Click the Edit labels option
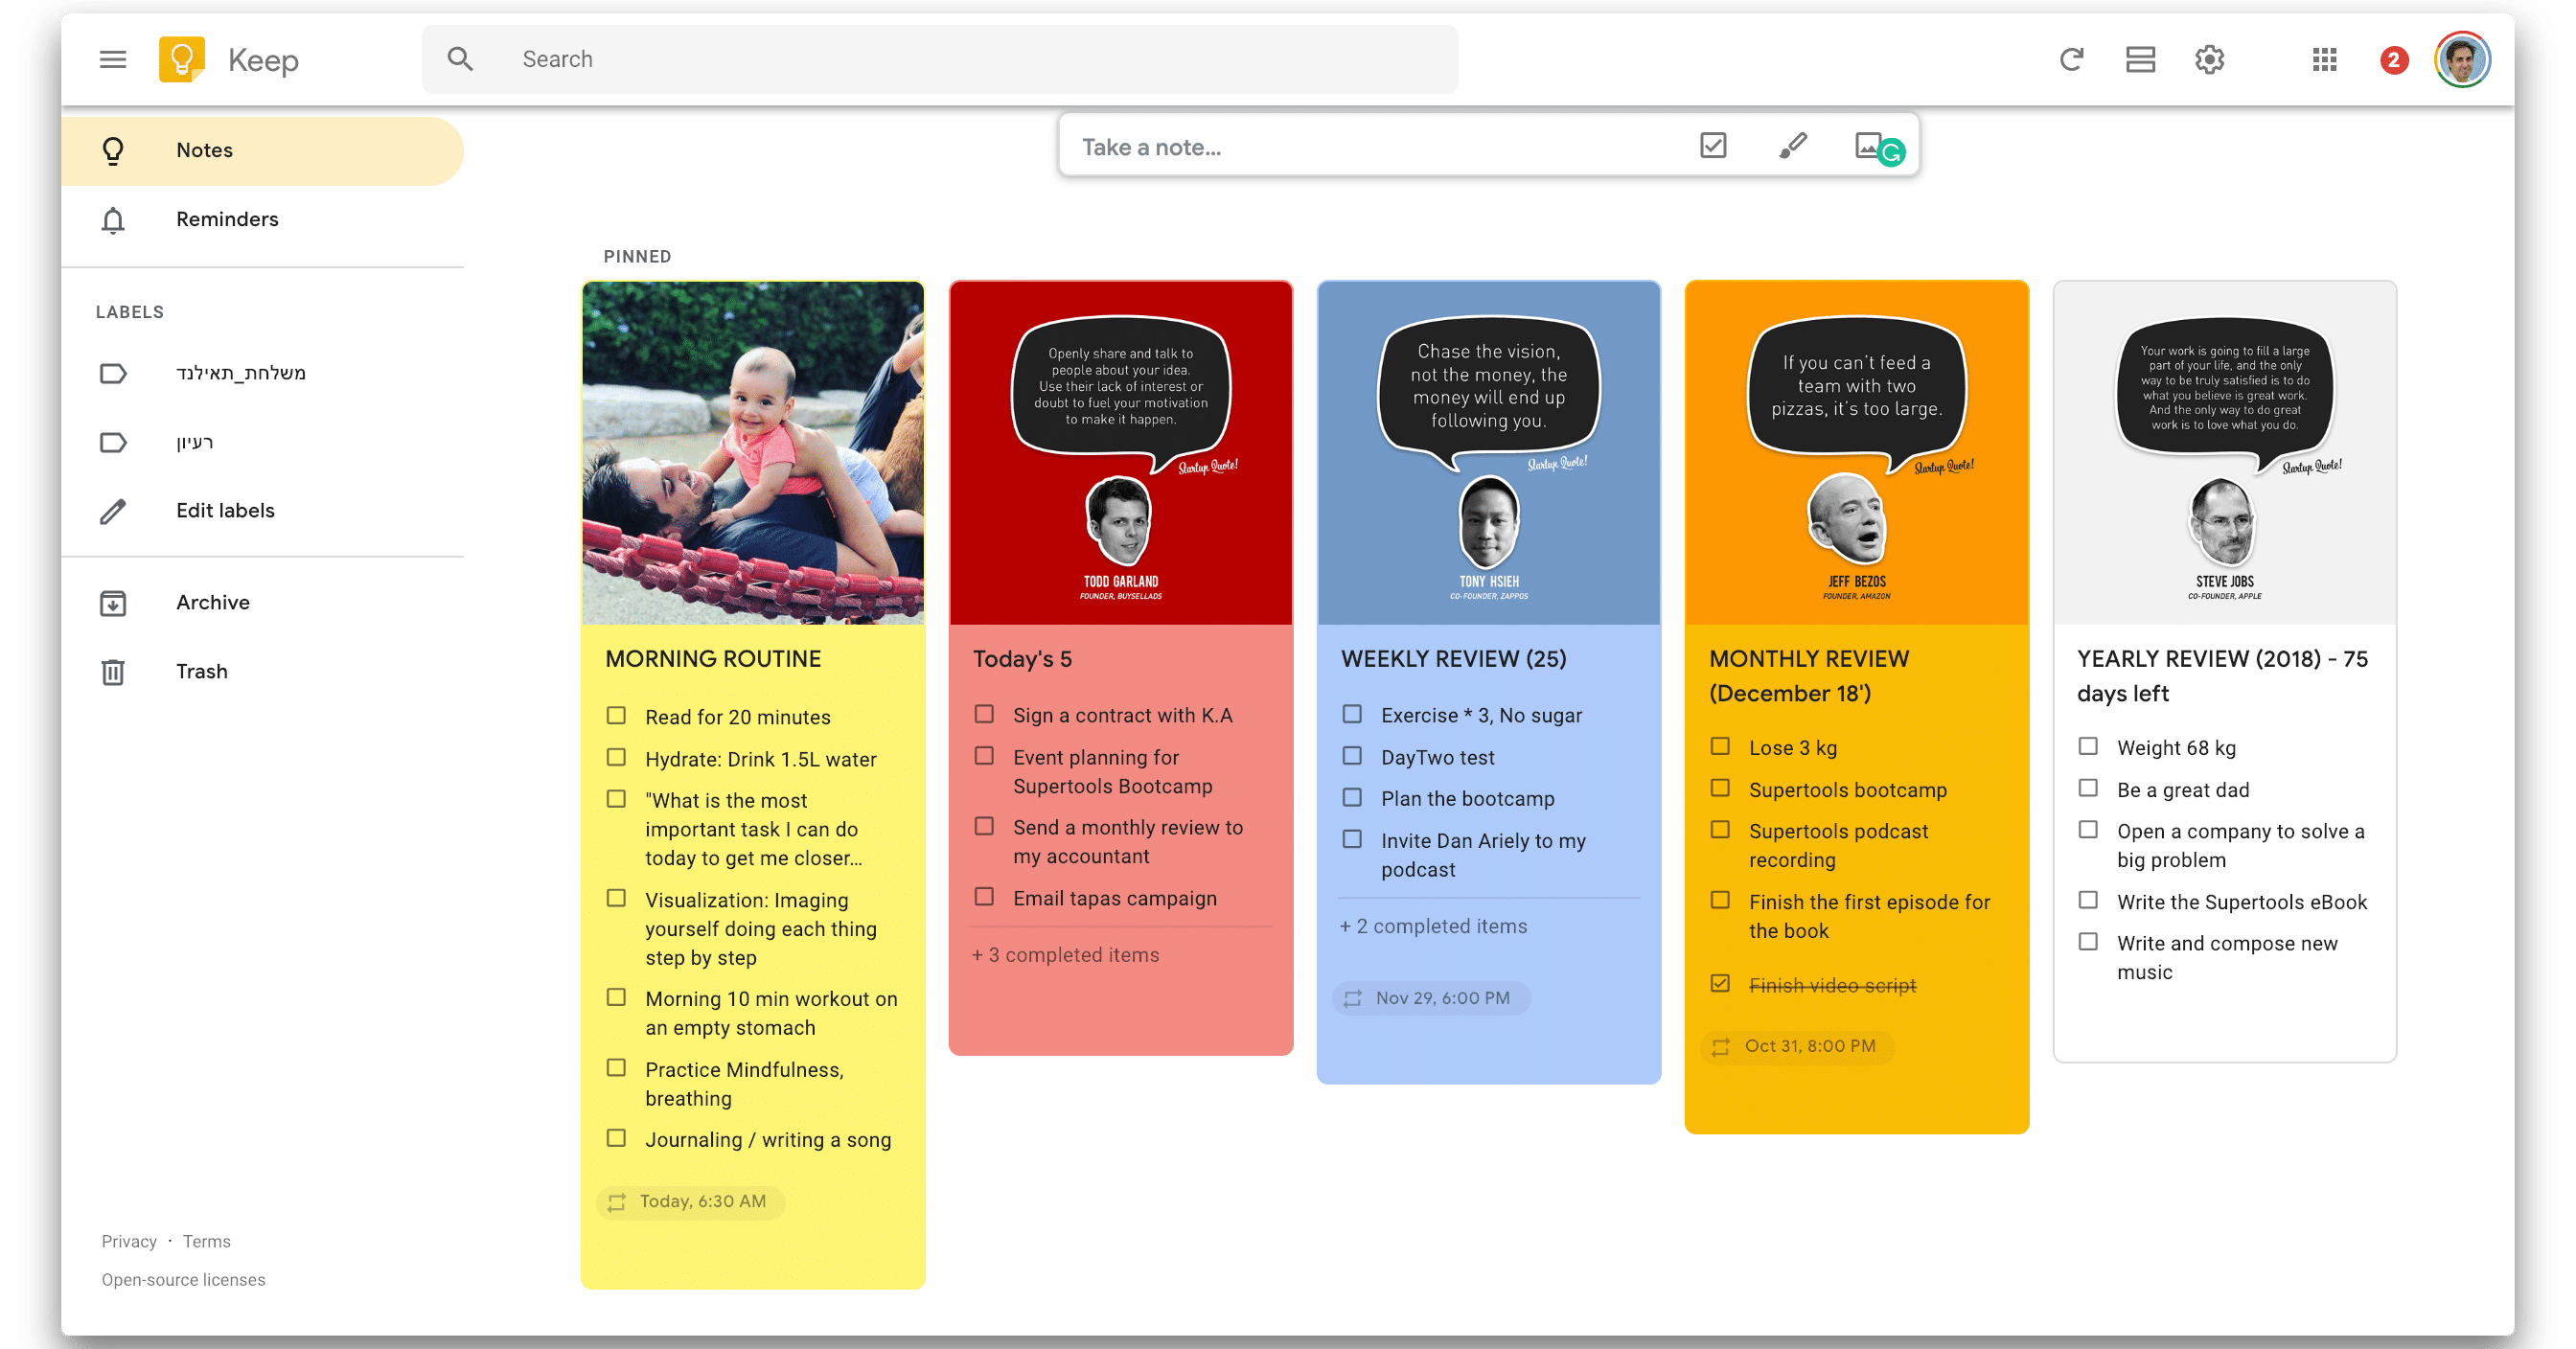Image resolution: width=2576 pixels, height=1349 pixels. coord(225,510)
